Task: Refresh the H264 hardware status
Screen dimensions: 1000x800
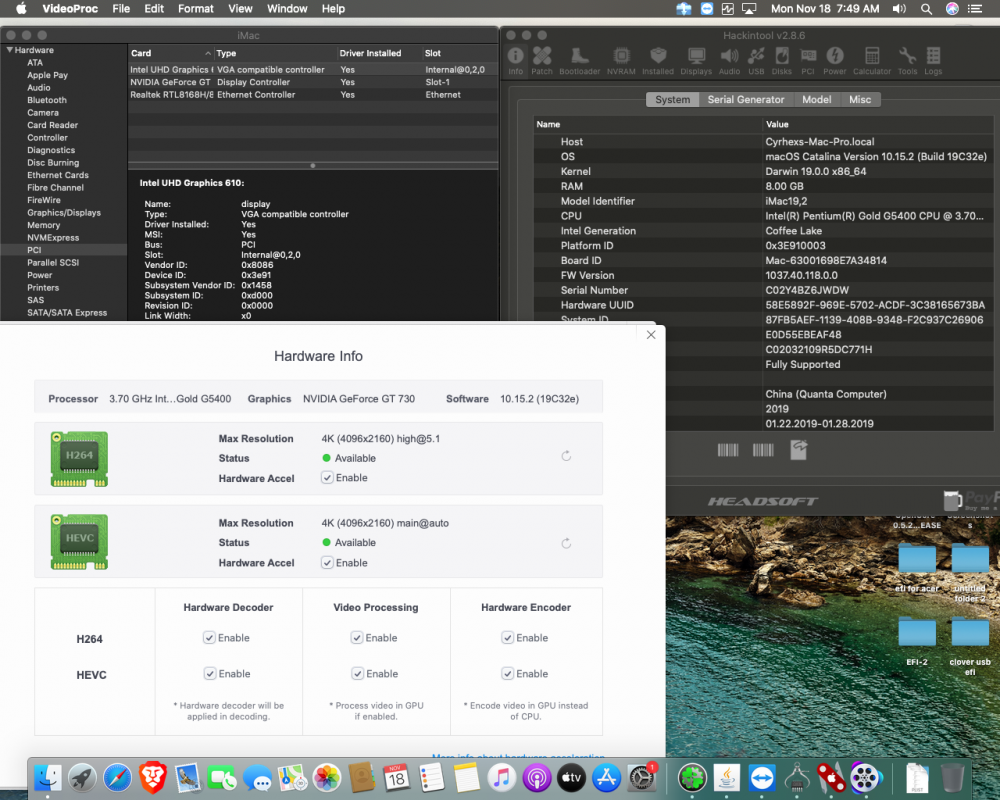Action: pyautogui.click(x=566, y=456)
